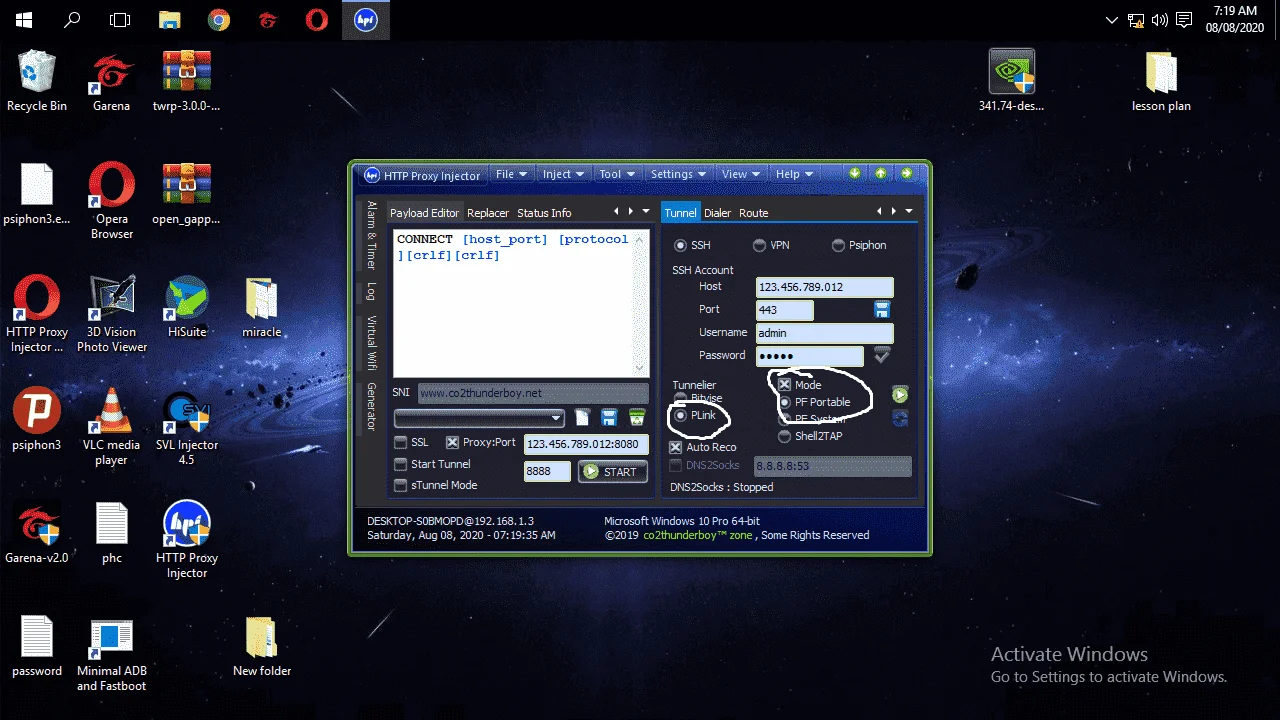Screen dimensions: 1280x720
Task: Open the 341.74-des NVIDIA installer icon
Action: coord(1011,82)
